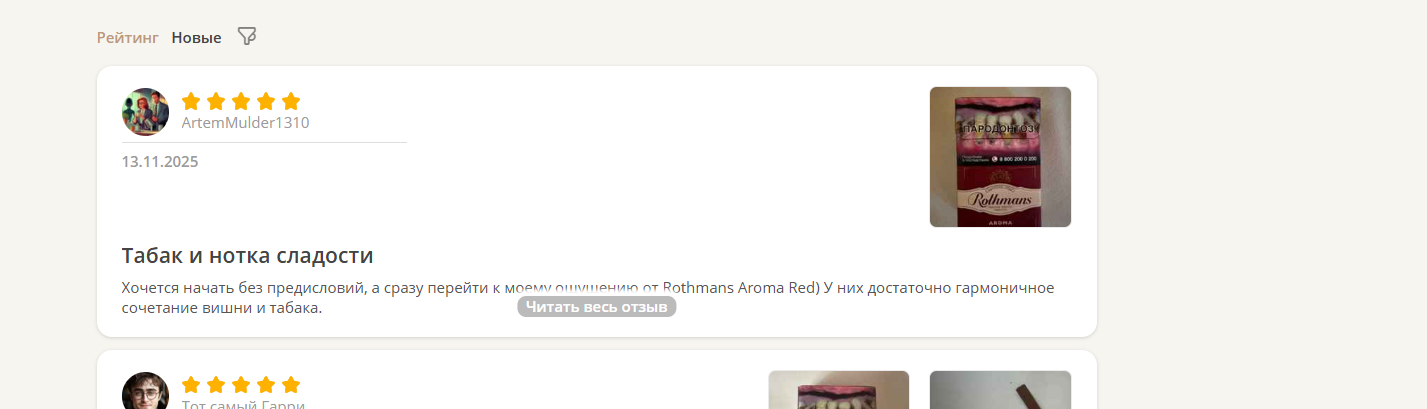Viewport: 1427px width, 409px height.
Task: Click the review date 13.11.2025
Action: click(160, 161)
